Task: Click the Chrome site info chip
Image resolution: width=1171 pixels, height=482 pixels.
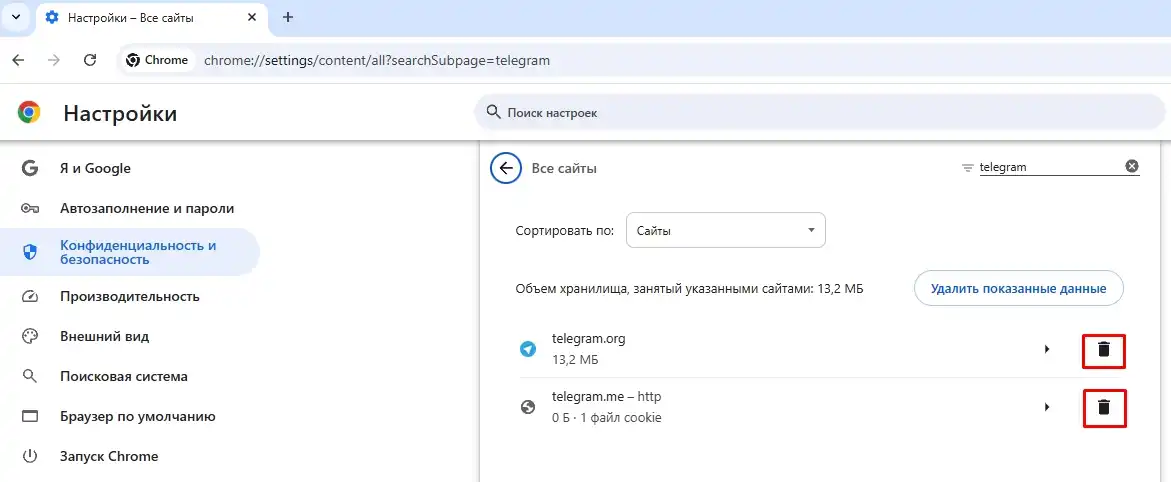Action: 157,61
